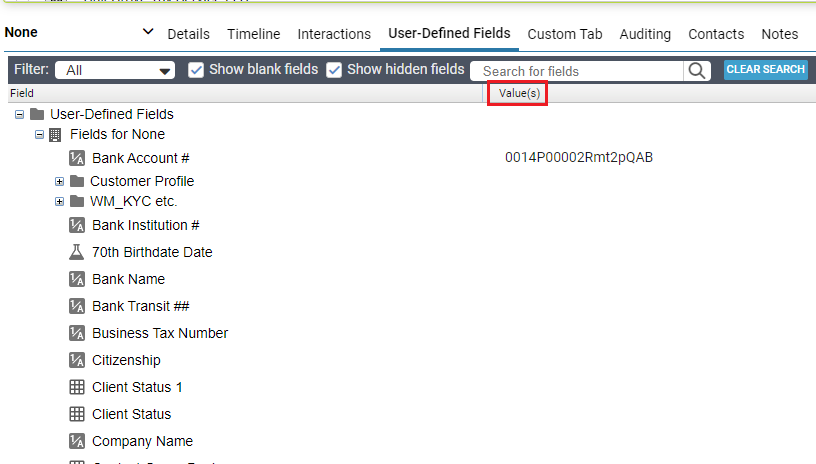Viewport: 816px width, 464px height.
Task: Open the Notes tab
Action: tap(780, 34)
